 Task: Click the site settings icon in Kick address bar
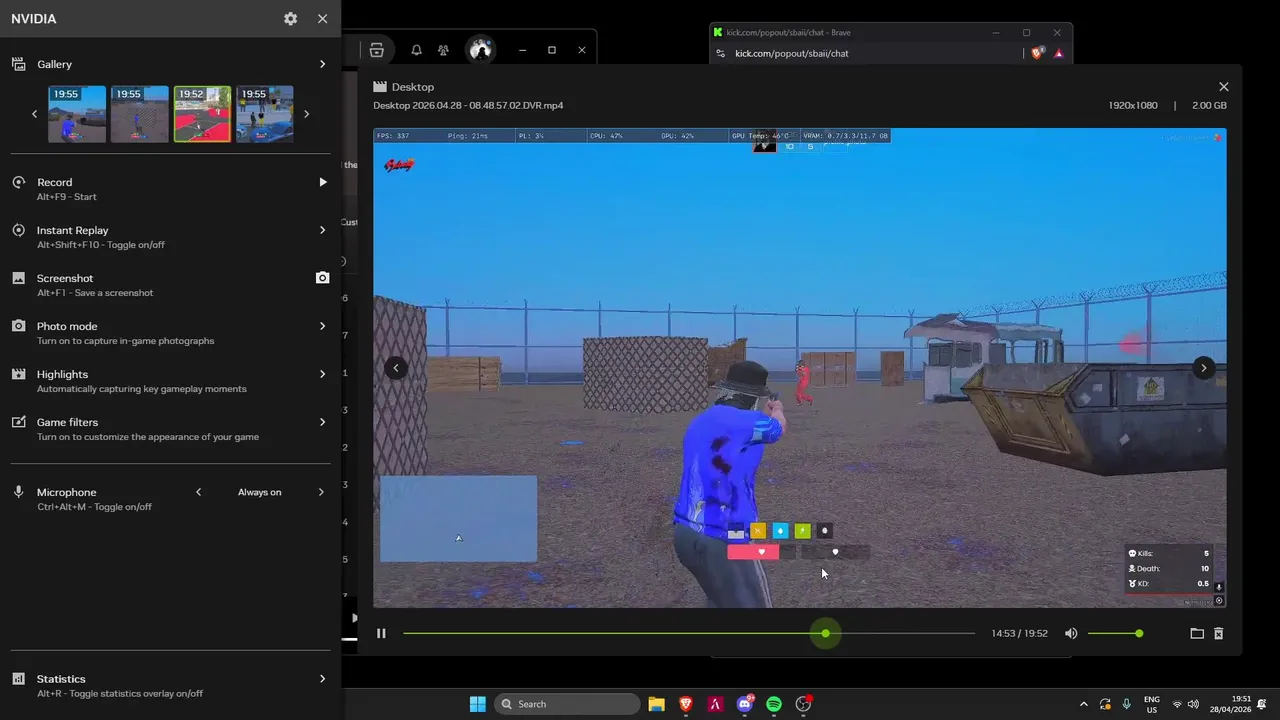tap(720, 53)
